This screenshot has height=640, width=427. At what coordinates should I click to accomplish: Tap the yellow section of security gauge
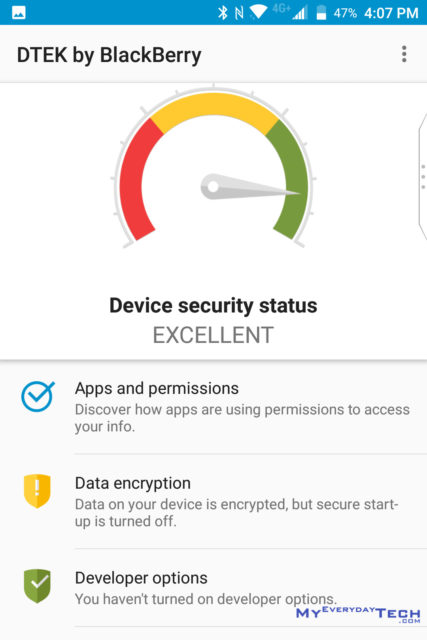pos(214,111)
